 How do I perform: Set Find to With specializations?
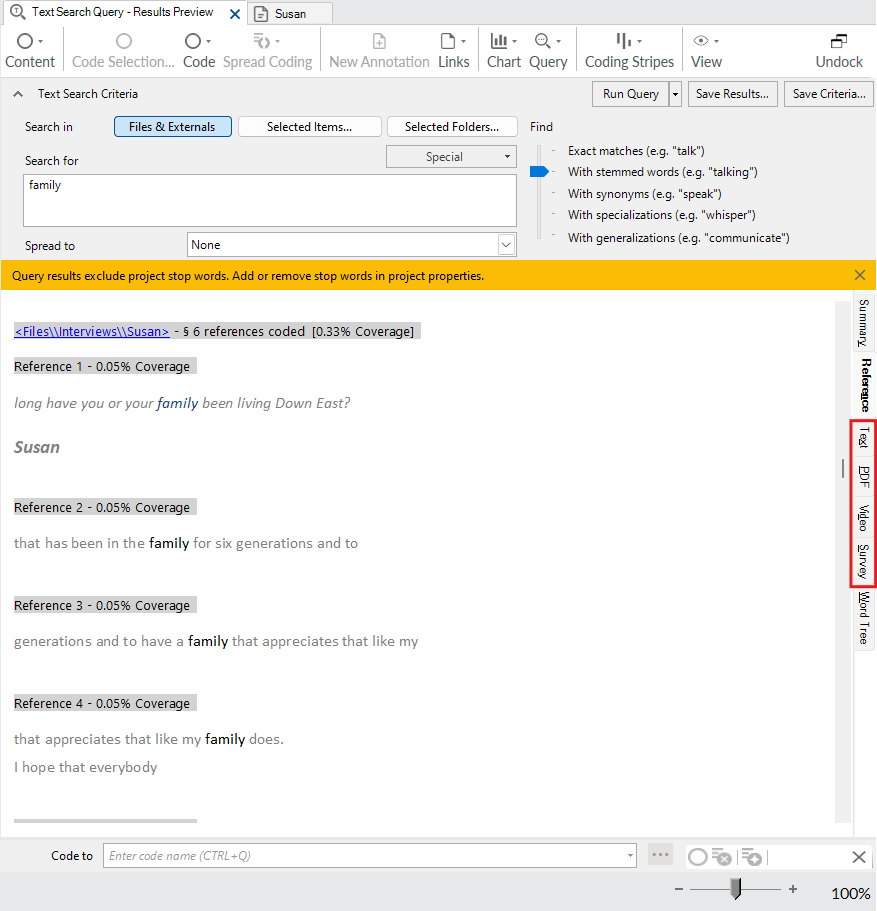661,215
